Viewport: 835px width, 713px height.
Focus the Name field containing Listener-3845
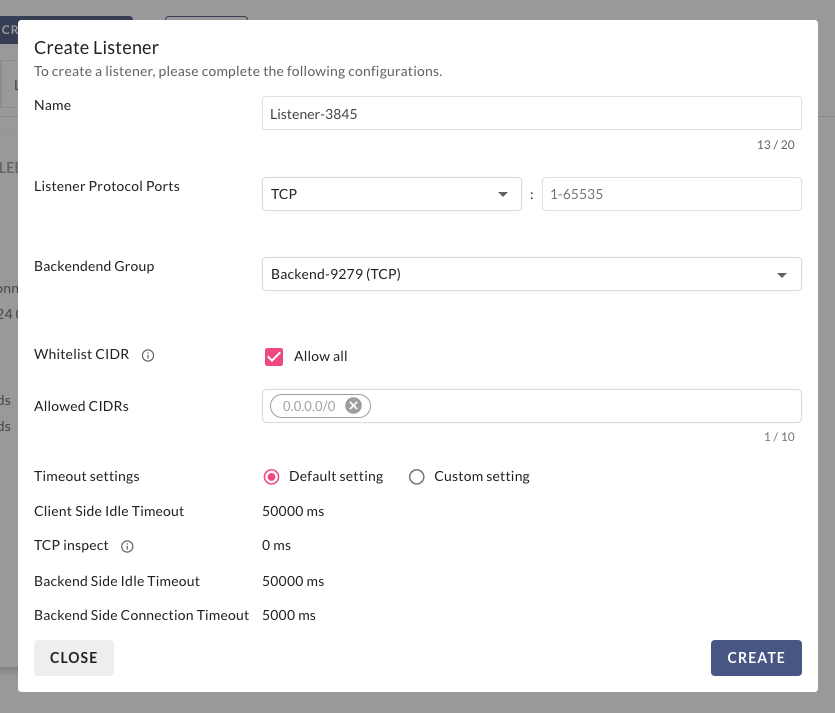(531, 114)
